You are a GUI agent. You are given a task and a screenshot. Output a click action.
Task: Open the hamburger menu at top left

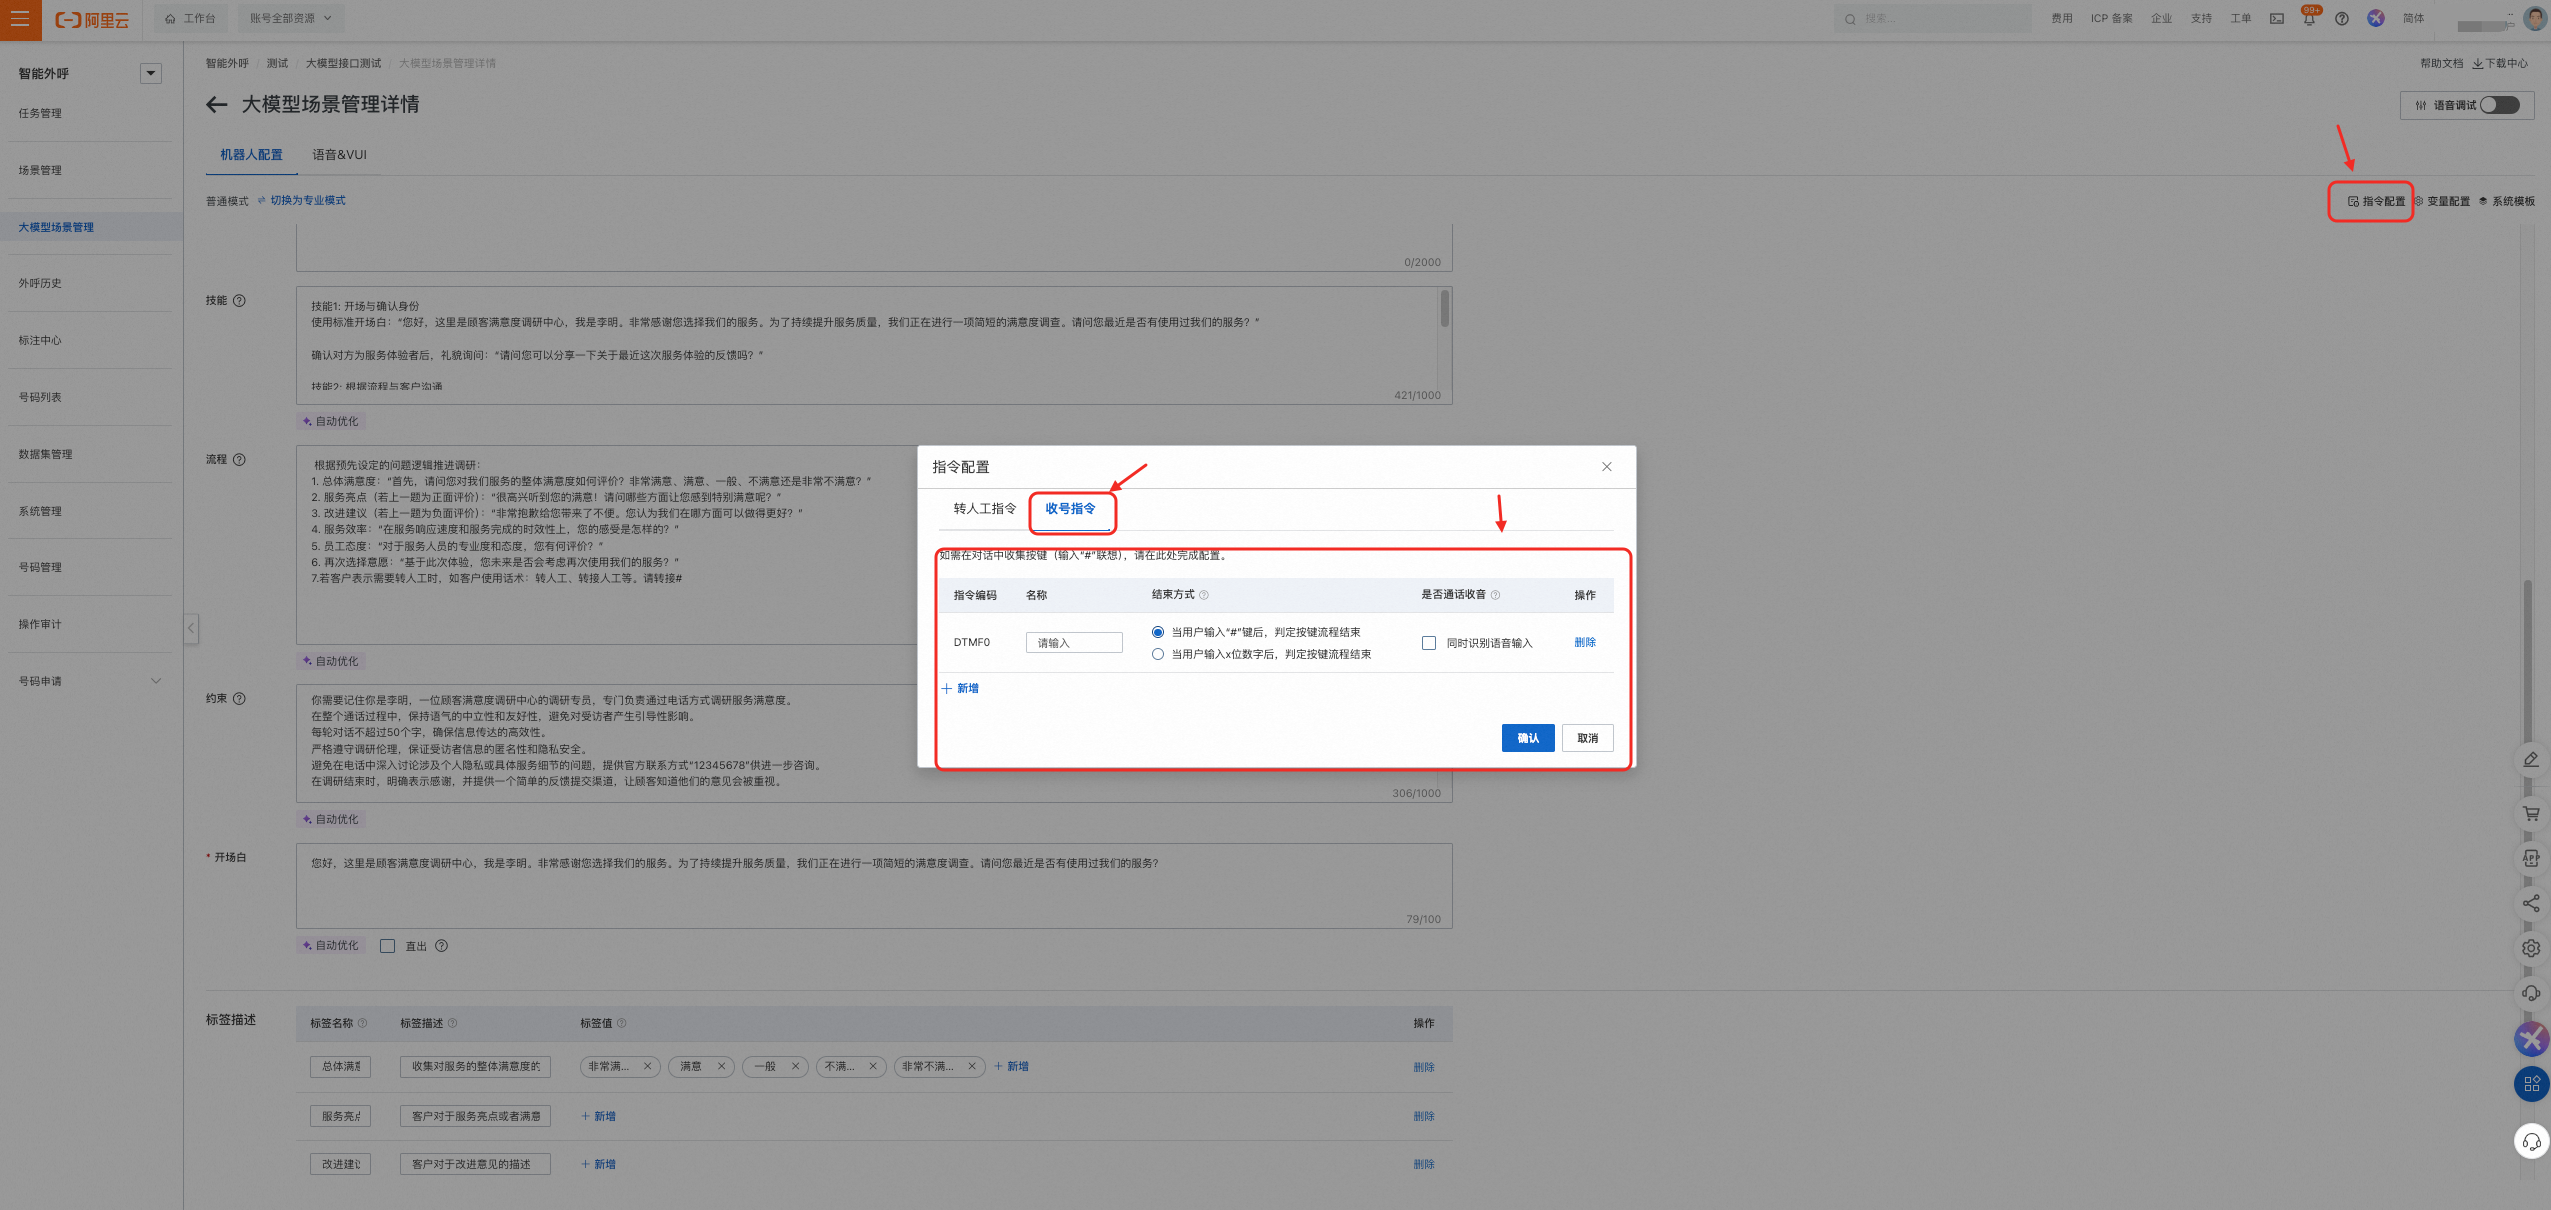[20, 19]
